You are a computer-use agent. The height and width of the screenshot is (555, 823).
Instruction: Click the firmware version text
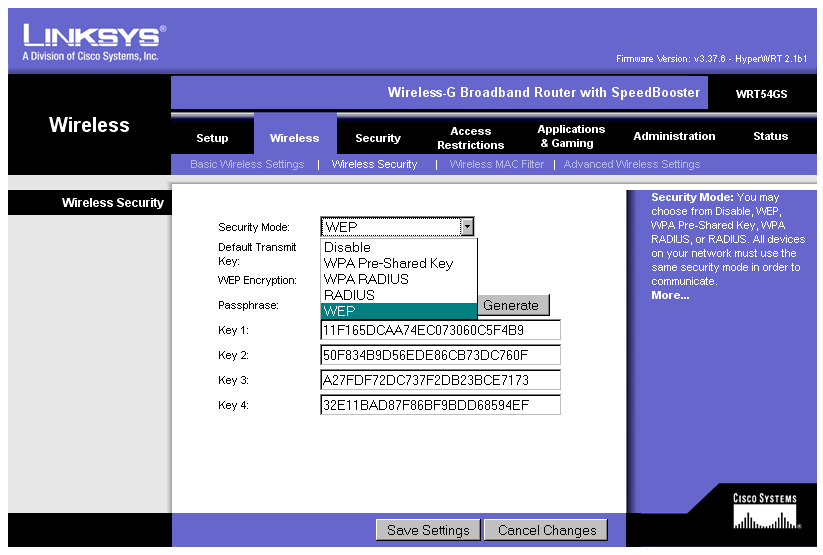click(x=711, y=59)
